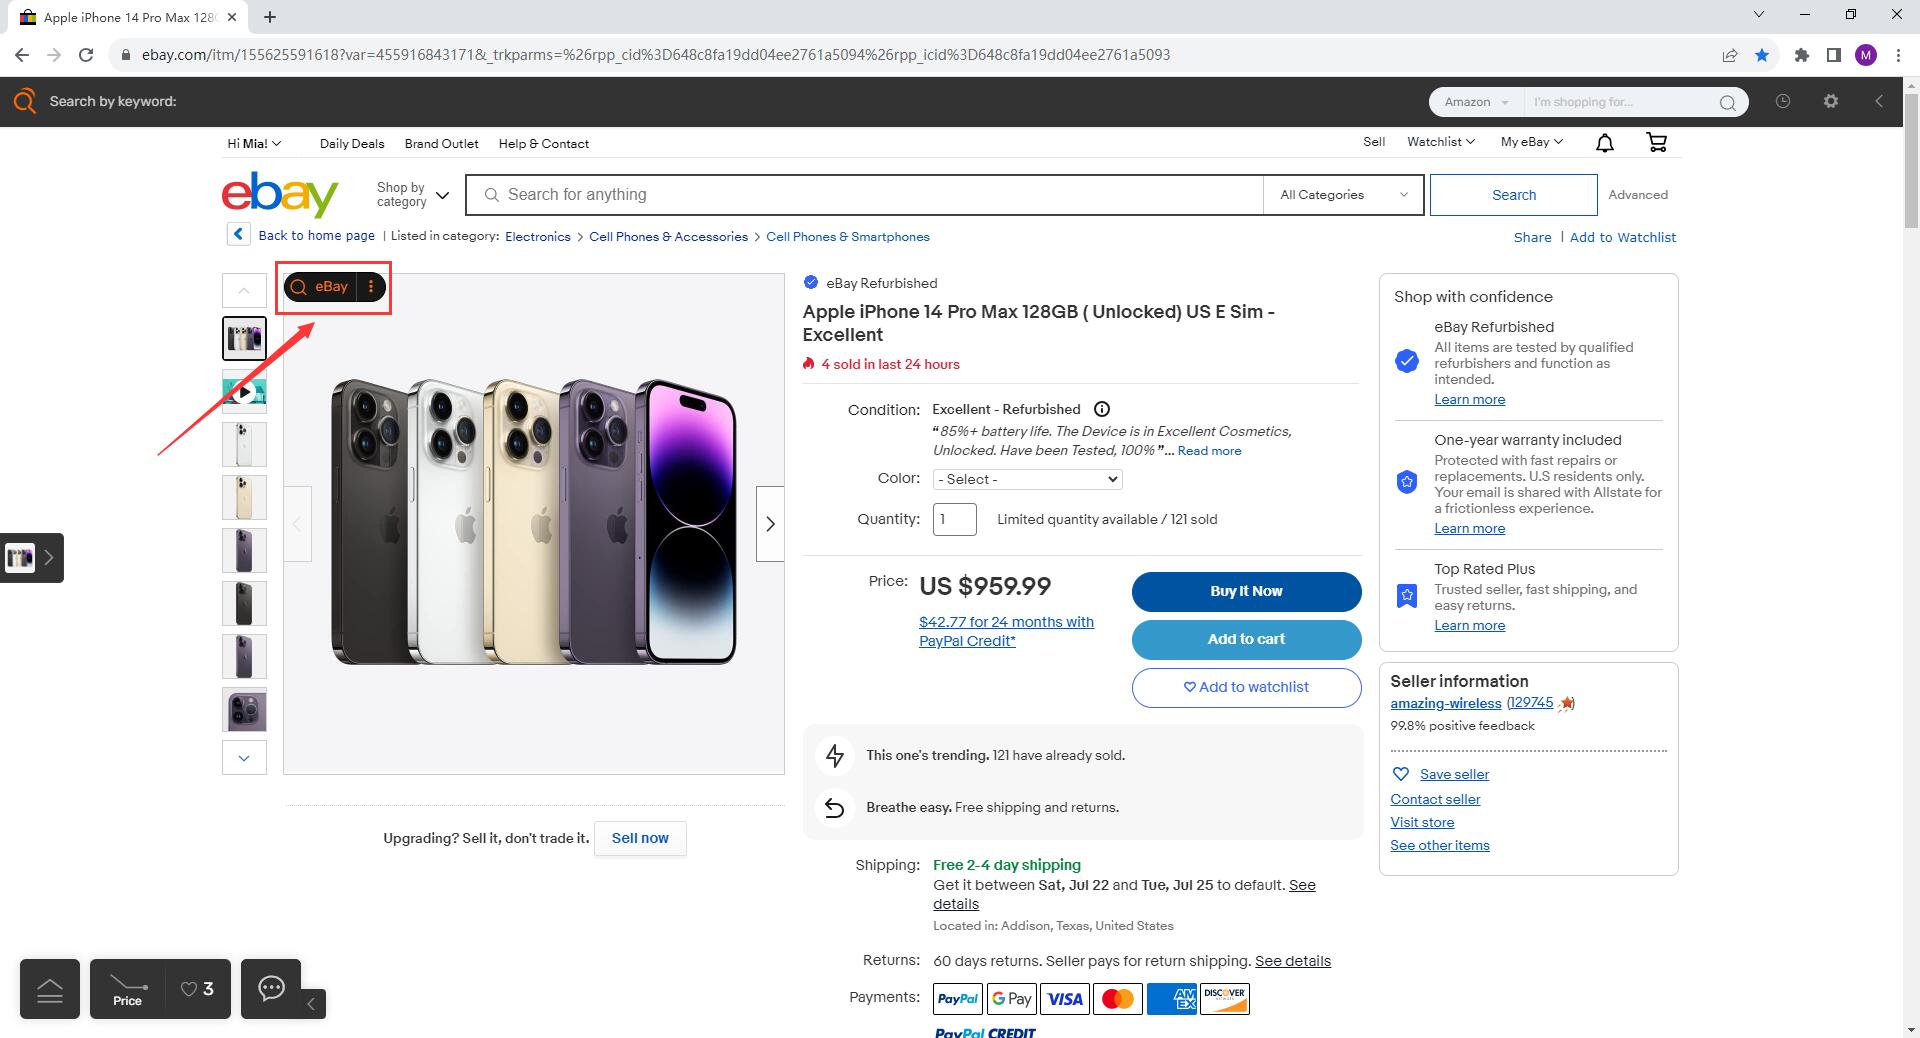Click the refurbished condition info icon
Viewport: 1920px width, 1038px height.
tap(1102, 409)
